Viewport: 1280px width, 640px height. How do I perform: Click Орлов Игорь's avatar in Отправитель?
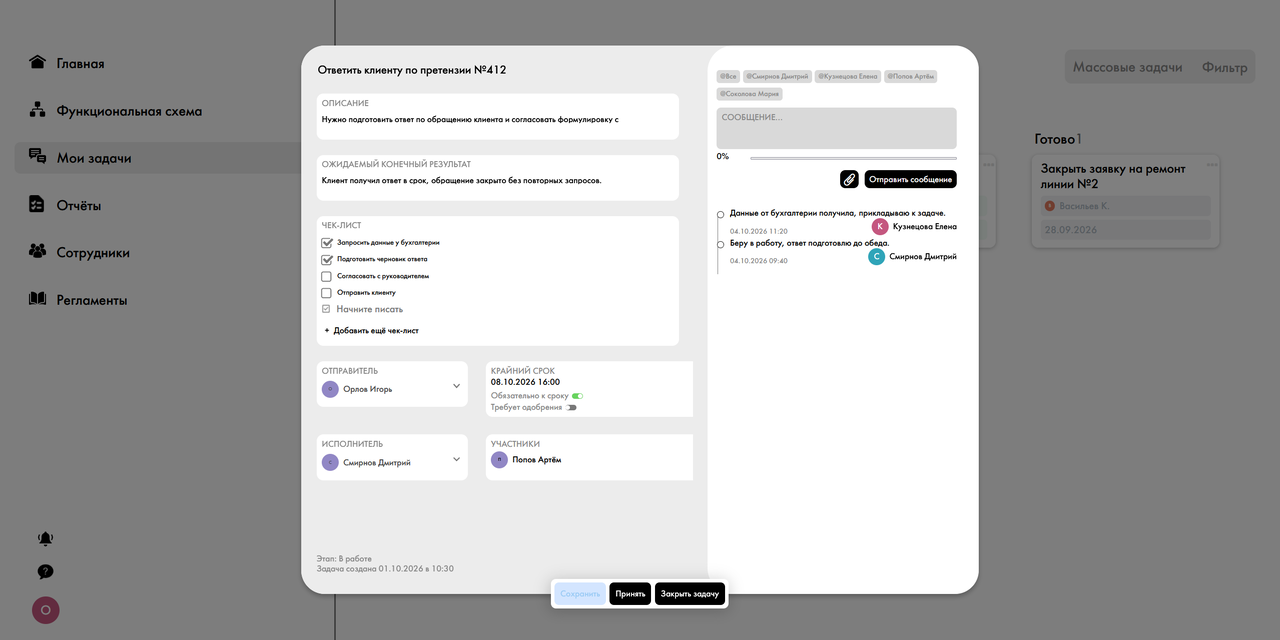330,390
